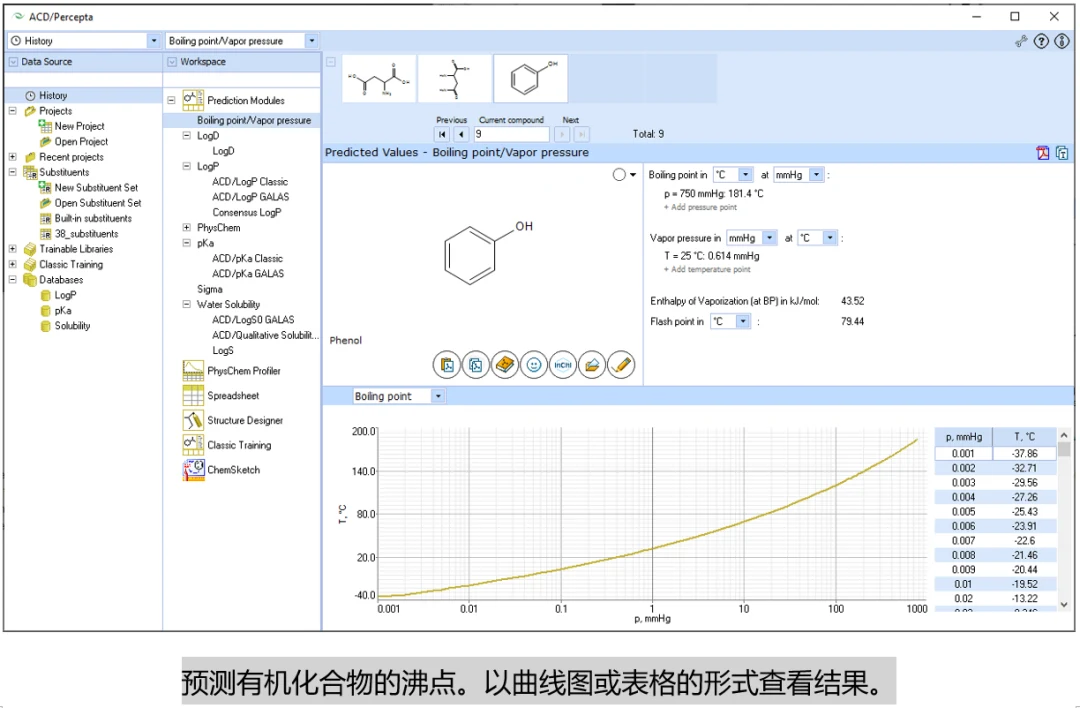Collapse the Projects tree node
Viewport: 1080px width, 708px height.
[12, 111]
